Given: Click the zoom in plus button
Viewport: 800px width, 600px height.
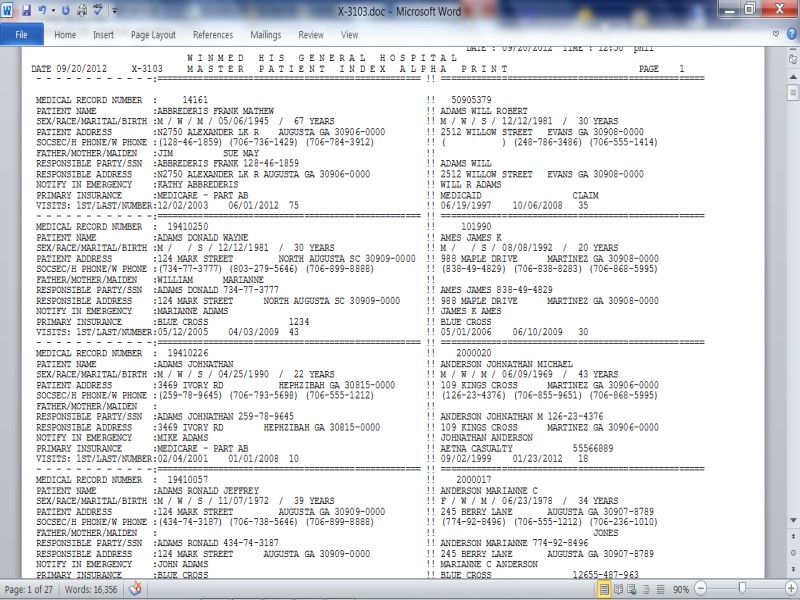Looking at the screenshot, I should 791,589.
